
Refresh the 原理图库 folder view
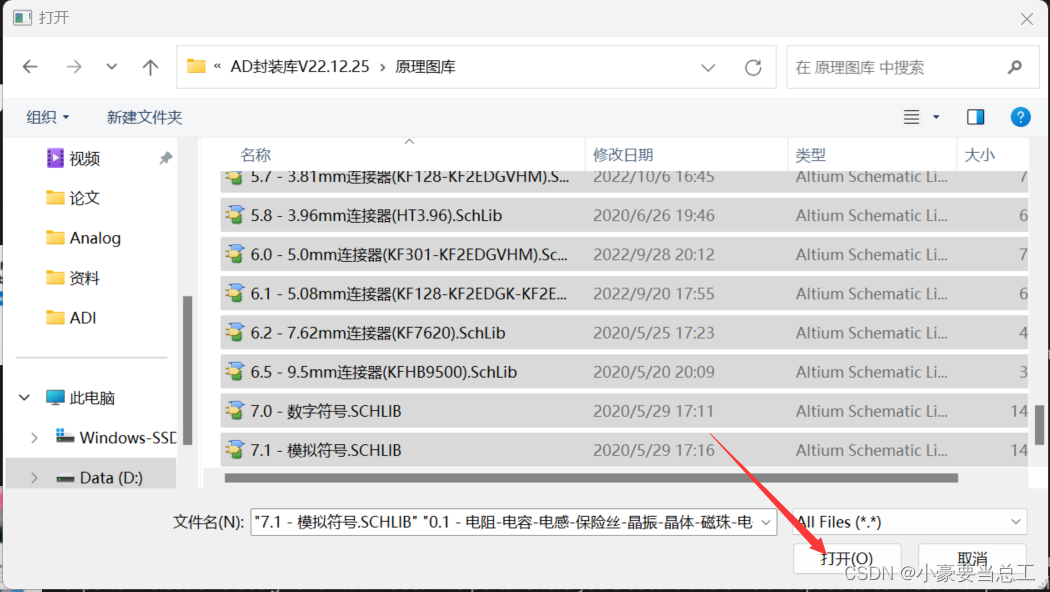click(x=753, y=66)
